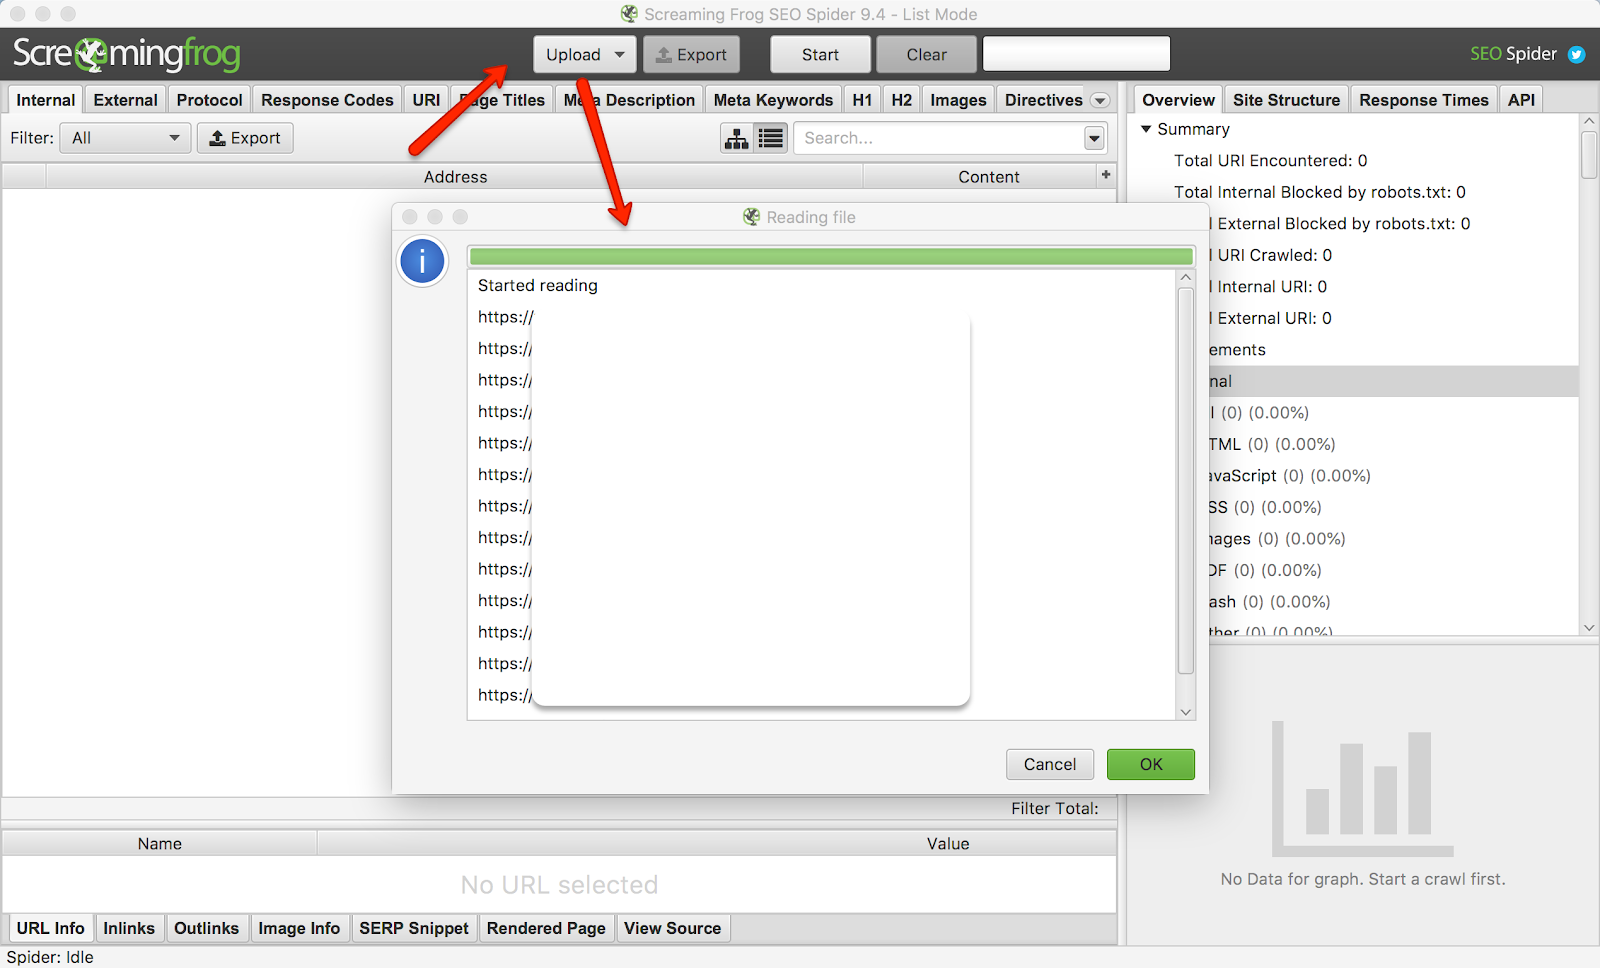Focus the Search field

[940, 138]
